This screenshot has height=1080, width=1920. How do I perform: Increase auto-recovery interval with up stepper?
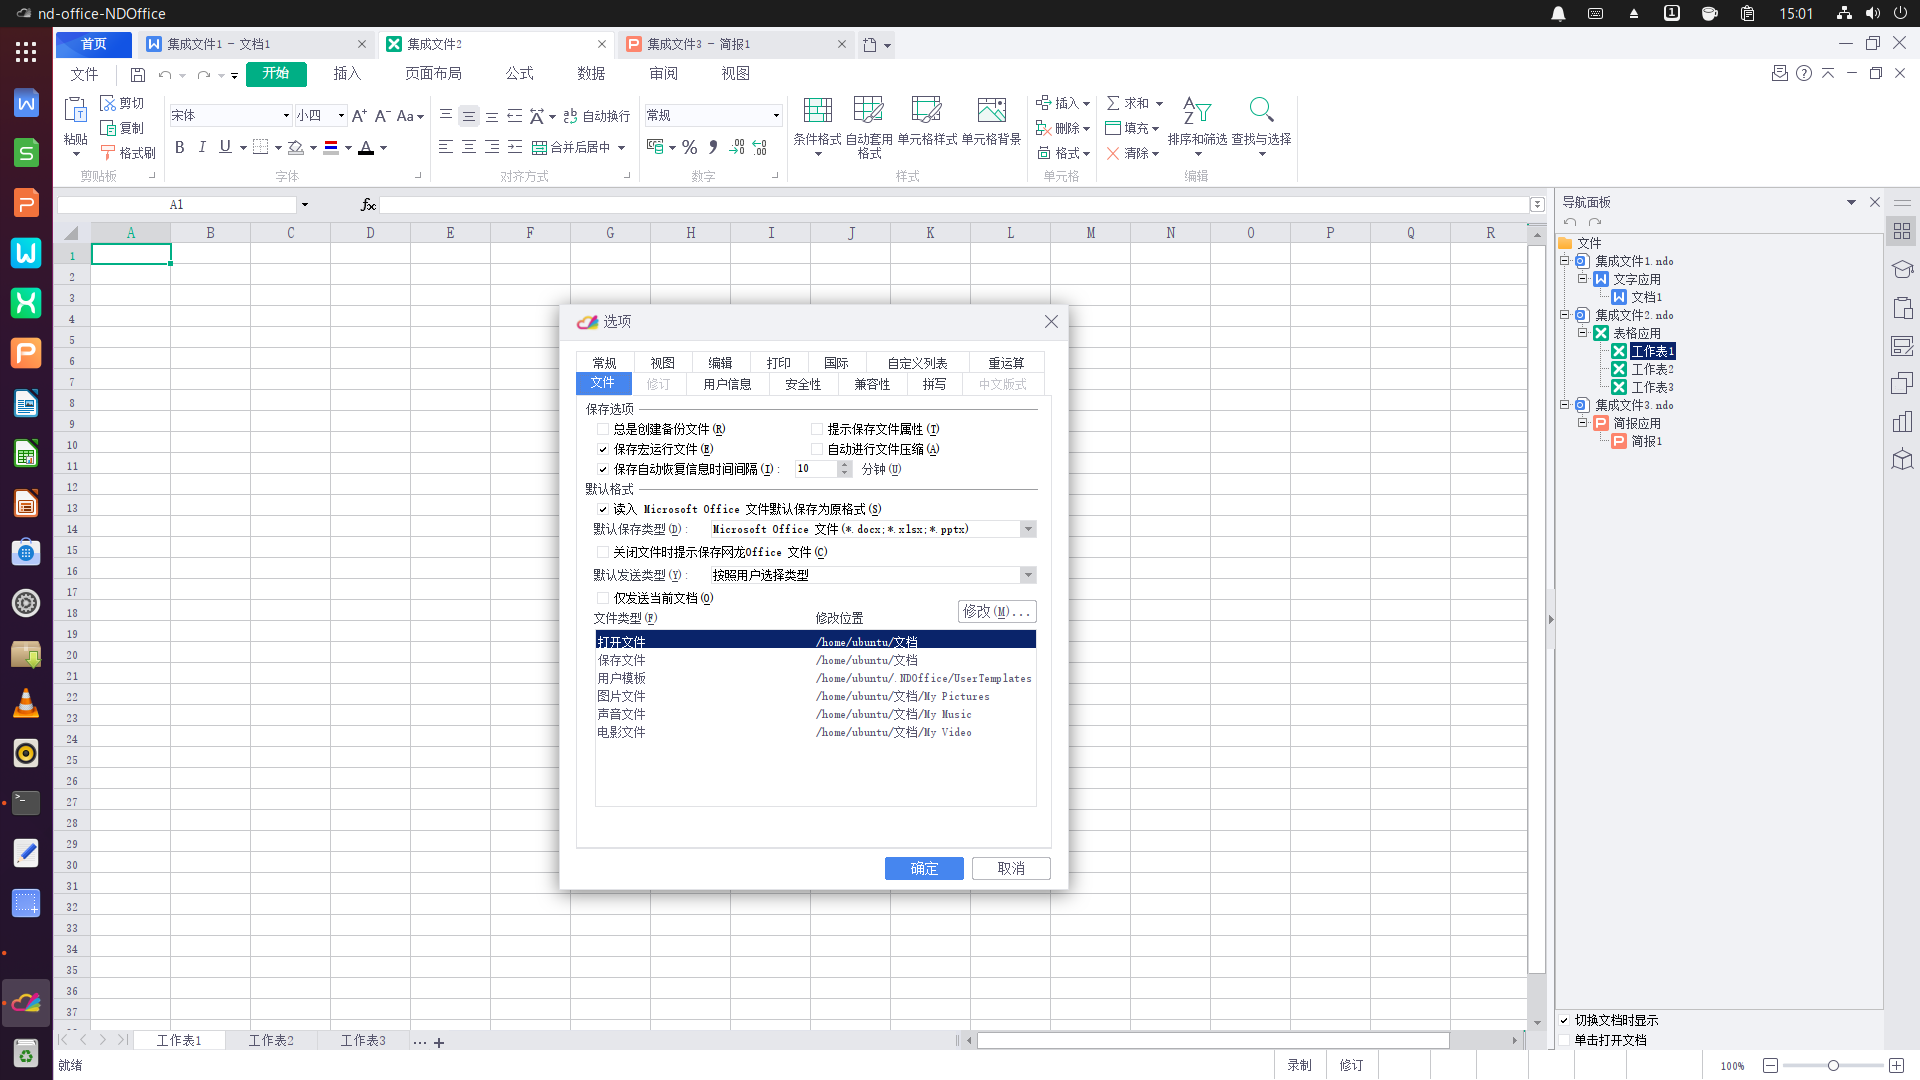tap(845, 465)
